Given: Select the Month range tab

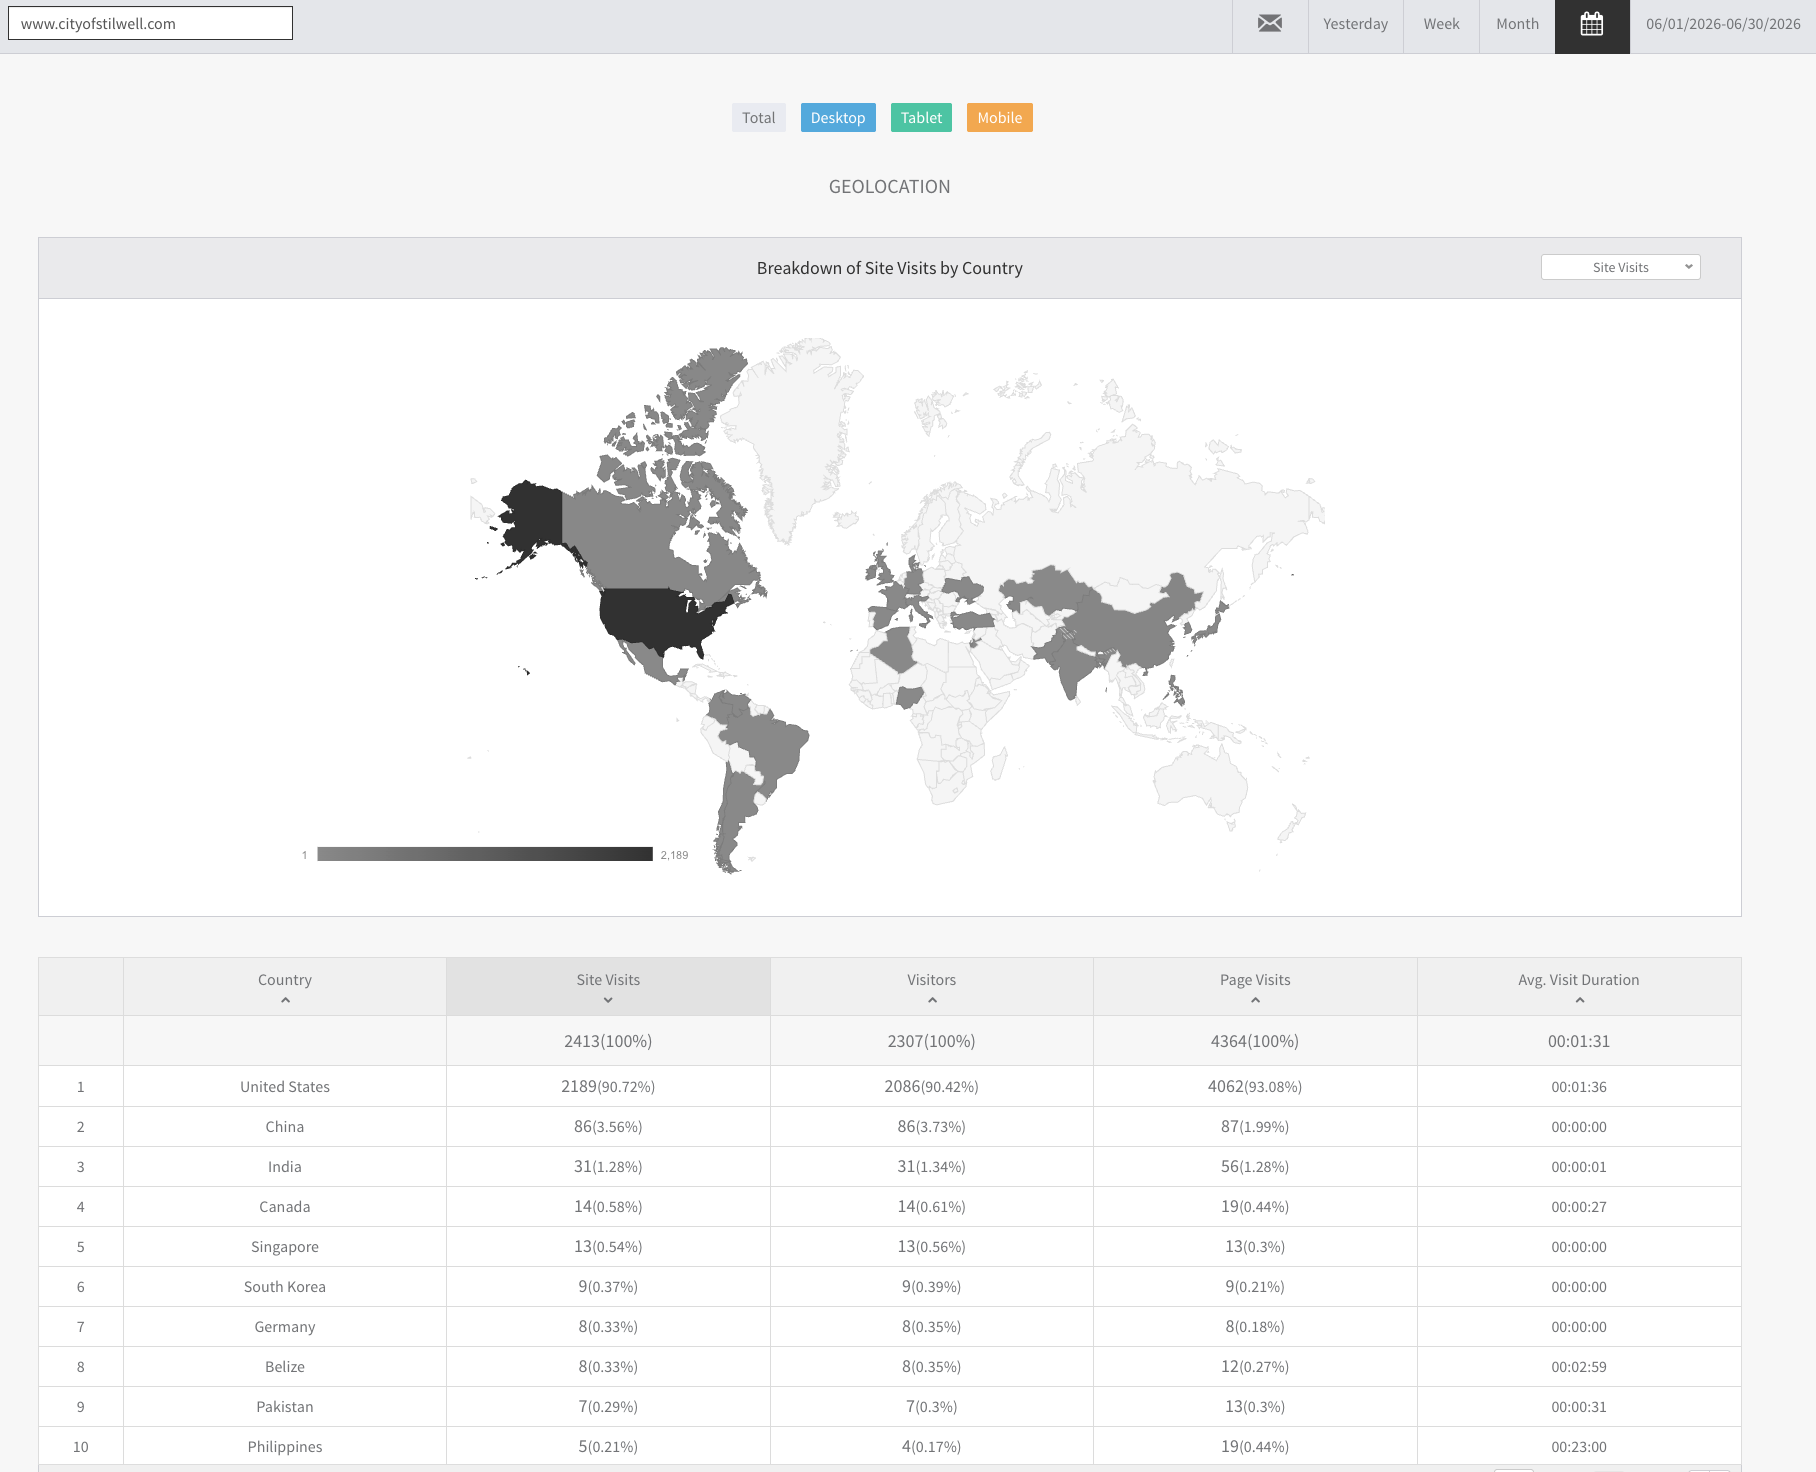Looking at the screenshot, I should (x=1517, y=24).
